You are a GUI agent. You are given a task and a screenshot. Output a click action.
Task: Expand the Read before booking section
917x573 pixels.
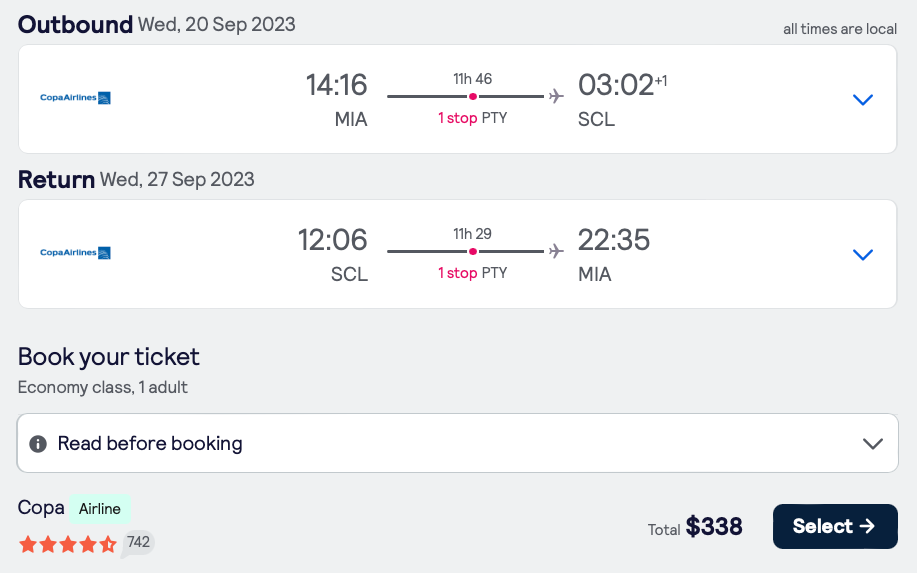pos(872,444)
